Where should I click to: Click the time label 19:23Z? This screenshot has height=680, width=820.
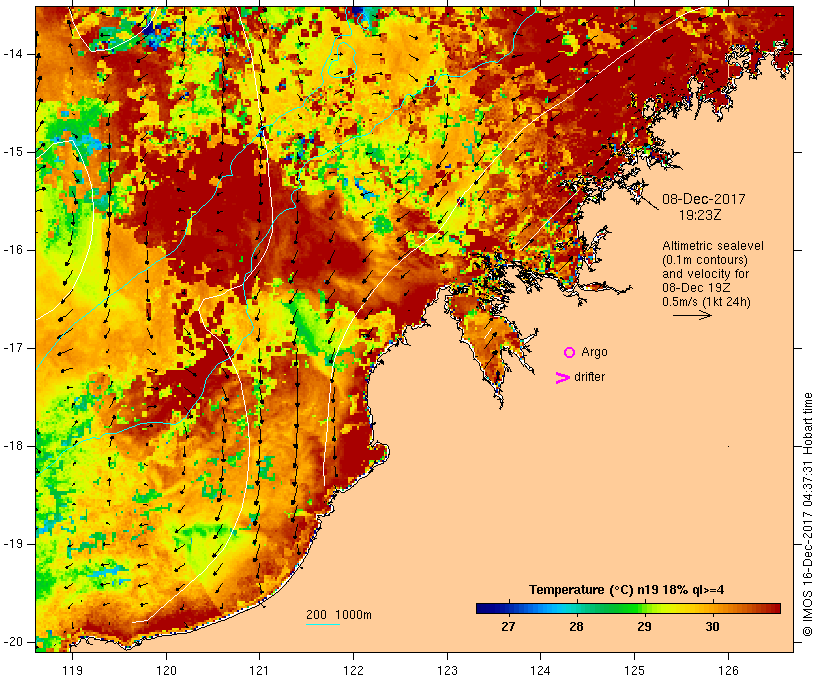[700, 215]
